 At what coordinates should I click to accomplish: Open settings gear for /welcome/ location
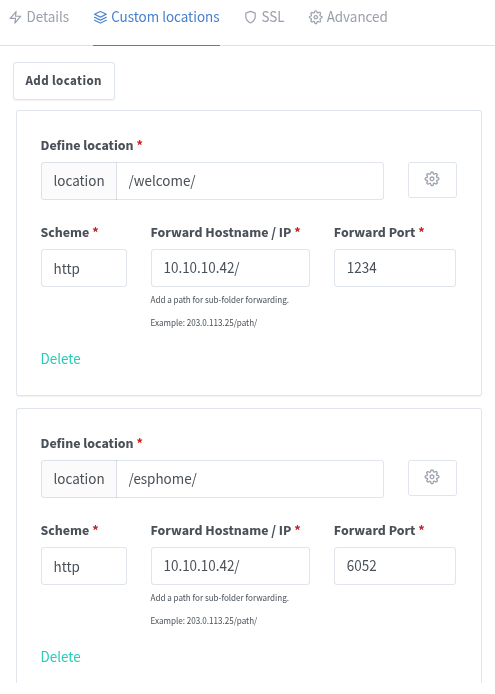click(x=432, y=180)
